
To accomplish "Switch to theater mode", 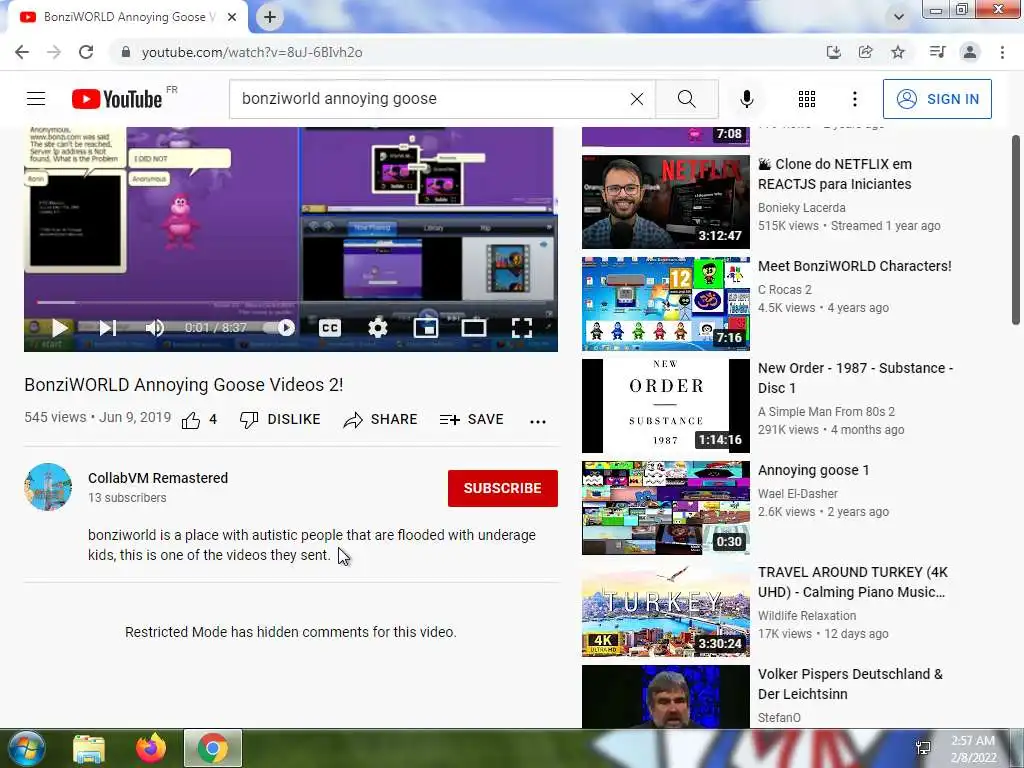I will [x=473, y=328].
